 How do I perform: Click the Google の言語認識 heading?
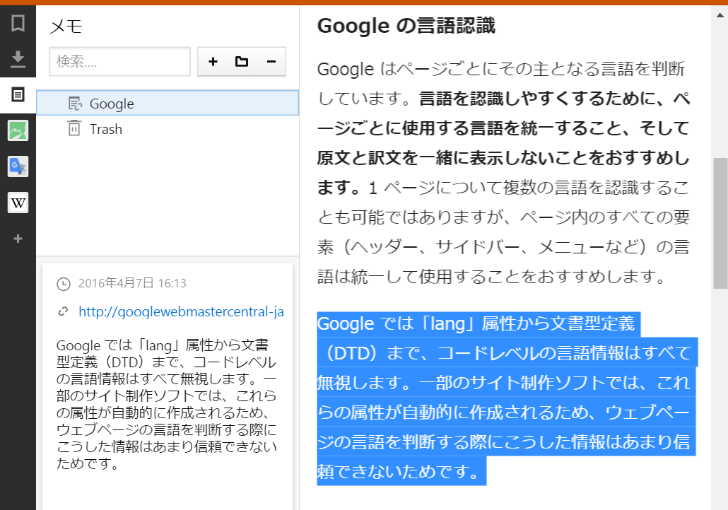[x=406, y=26]
